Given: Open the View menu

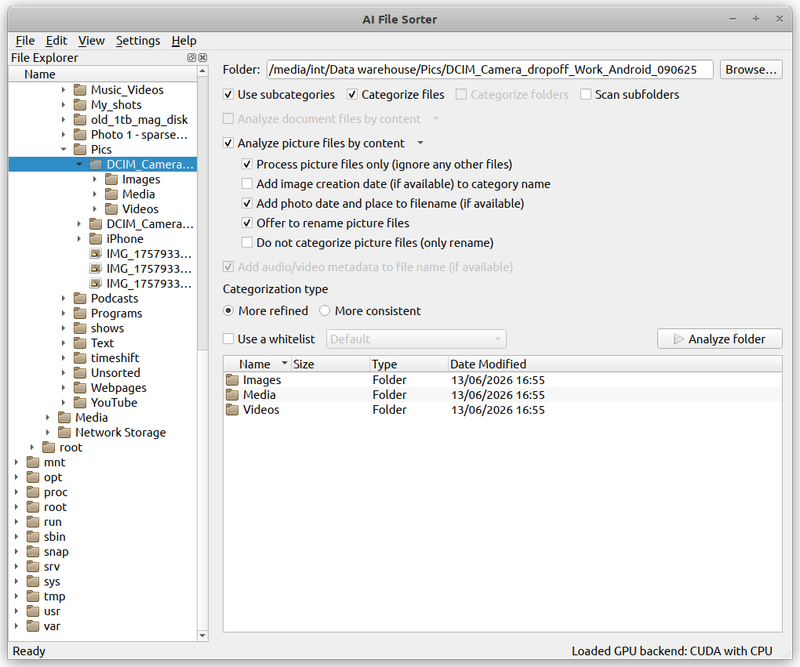Looking at the screenshot, I should (91, 40).
